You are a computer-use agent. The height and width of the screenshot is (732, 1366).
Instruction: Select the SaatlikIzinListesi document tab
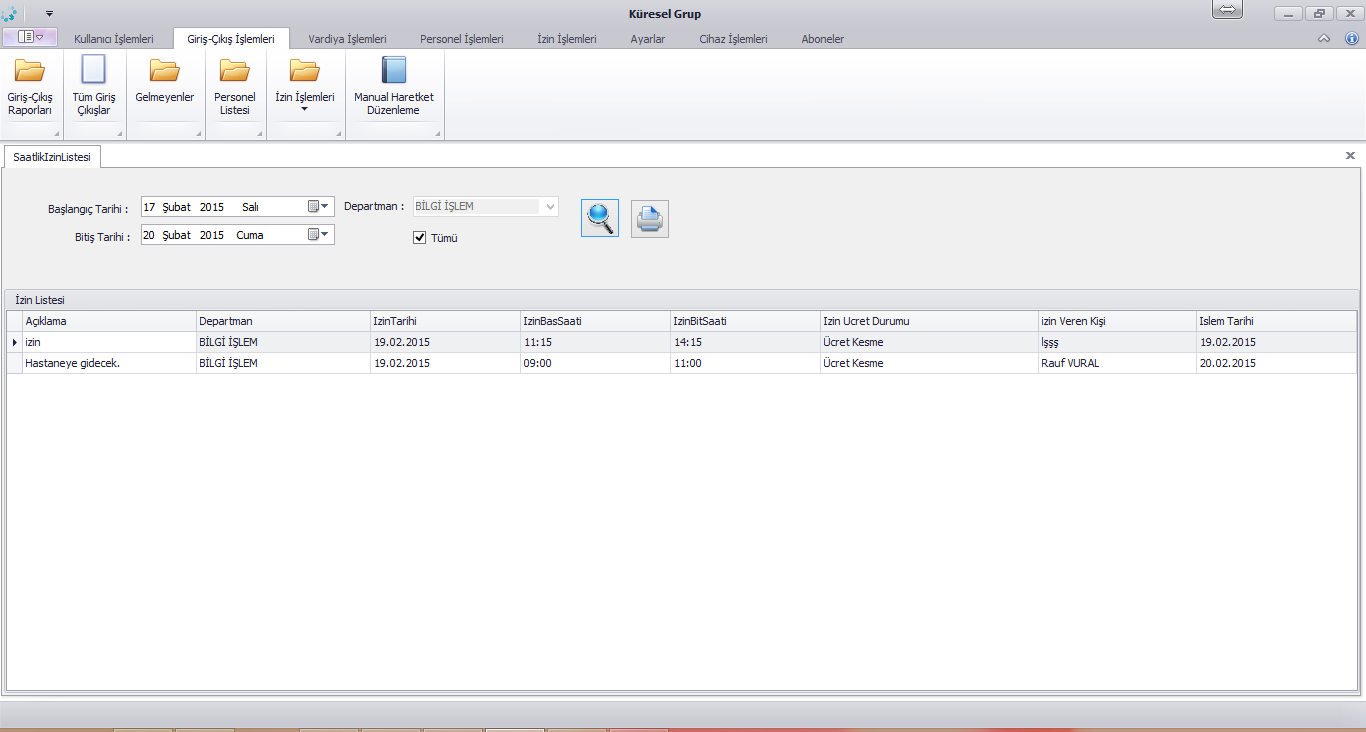(52, 157)
